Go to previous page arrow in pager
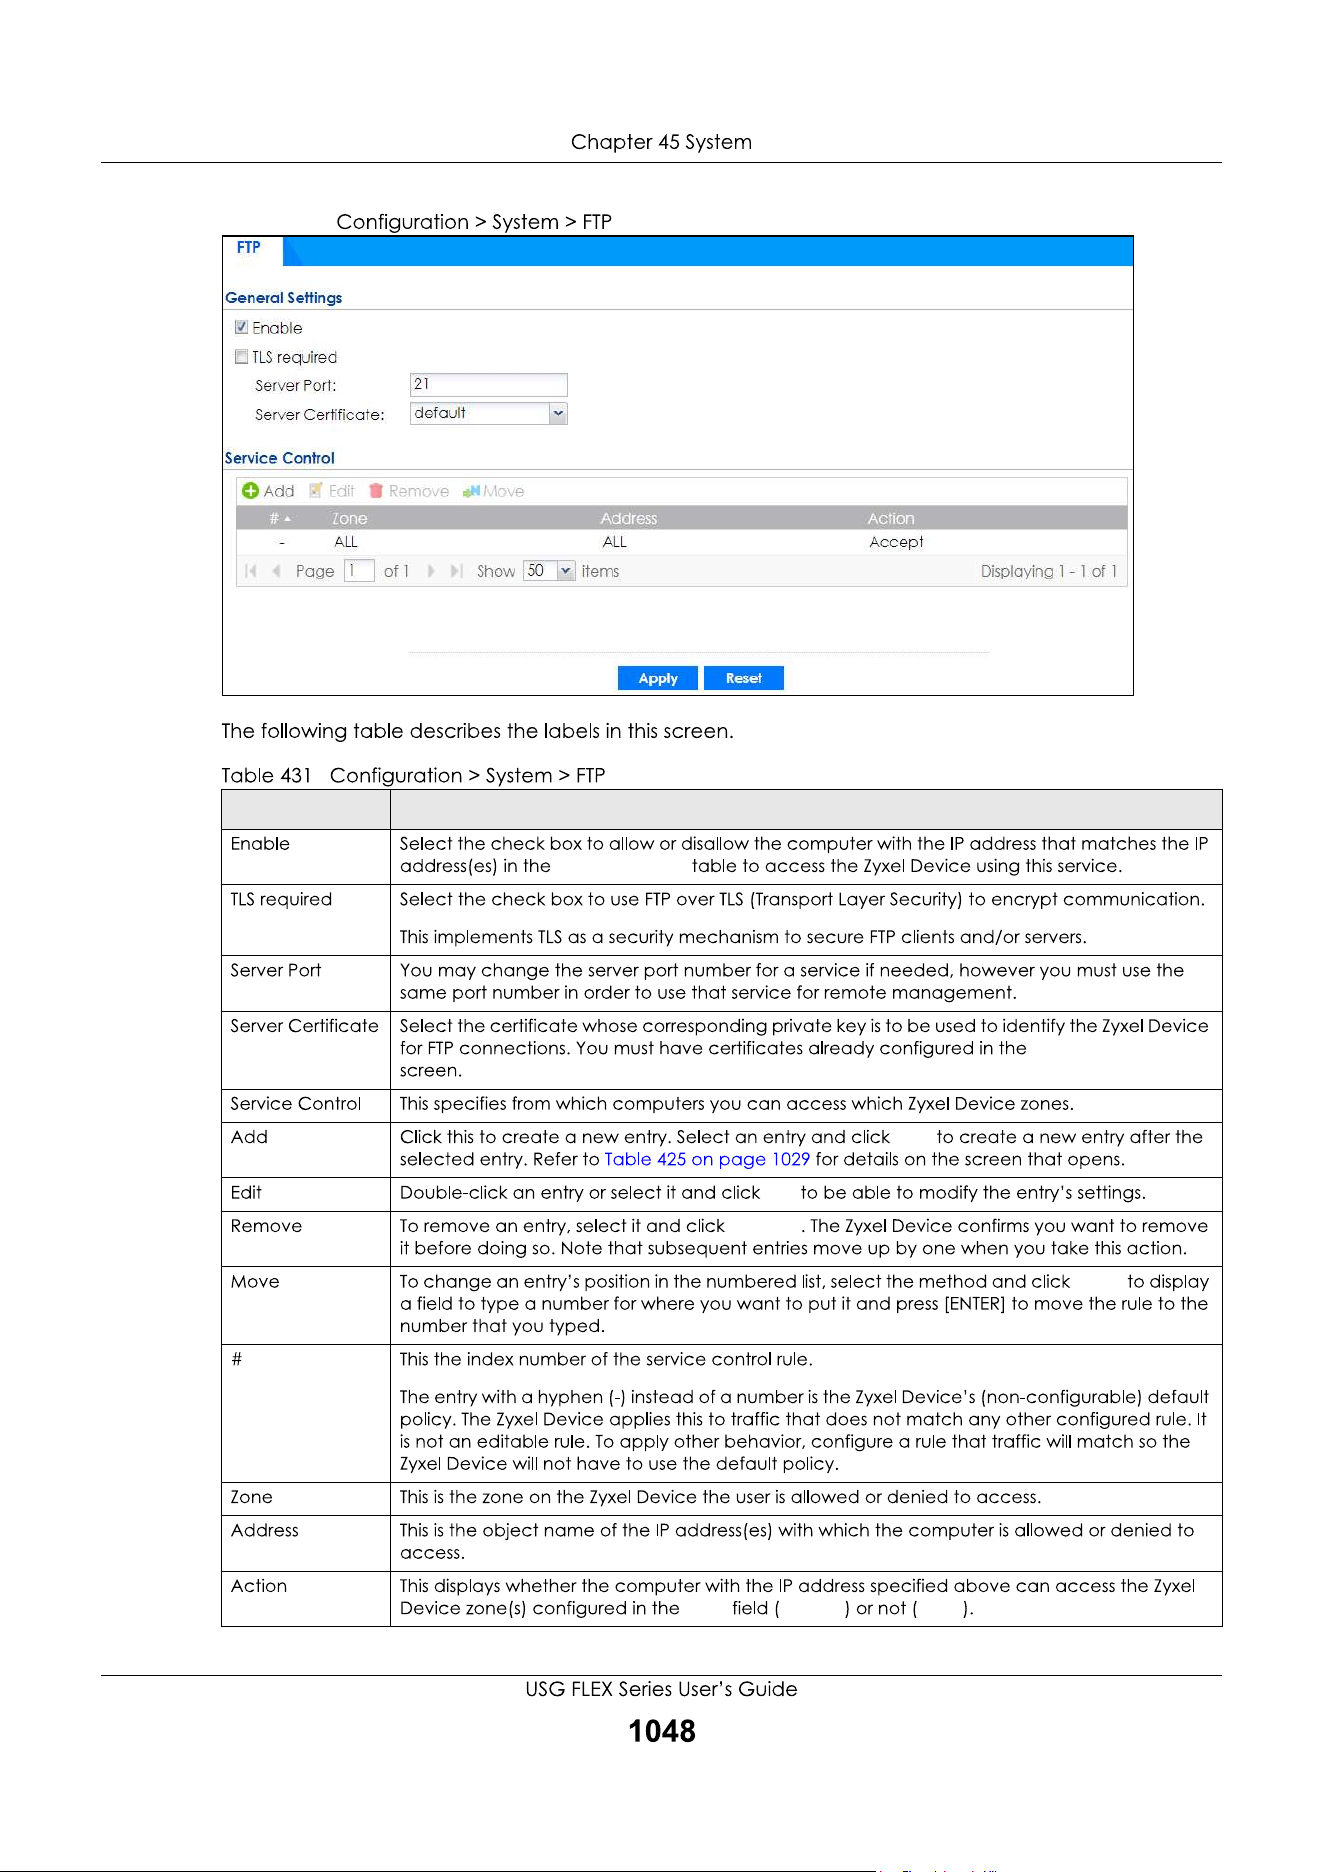Image resolution: width=1324 pixels, height=1872 pixels. click(276, 571)
